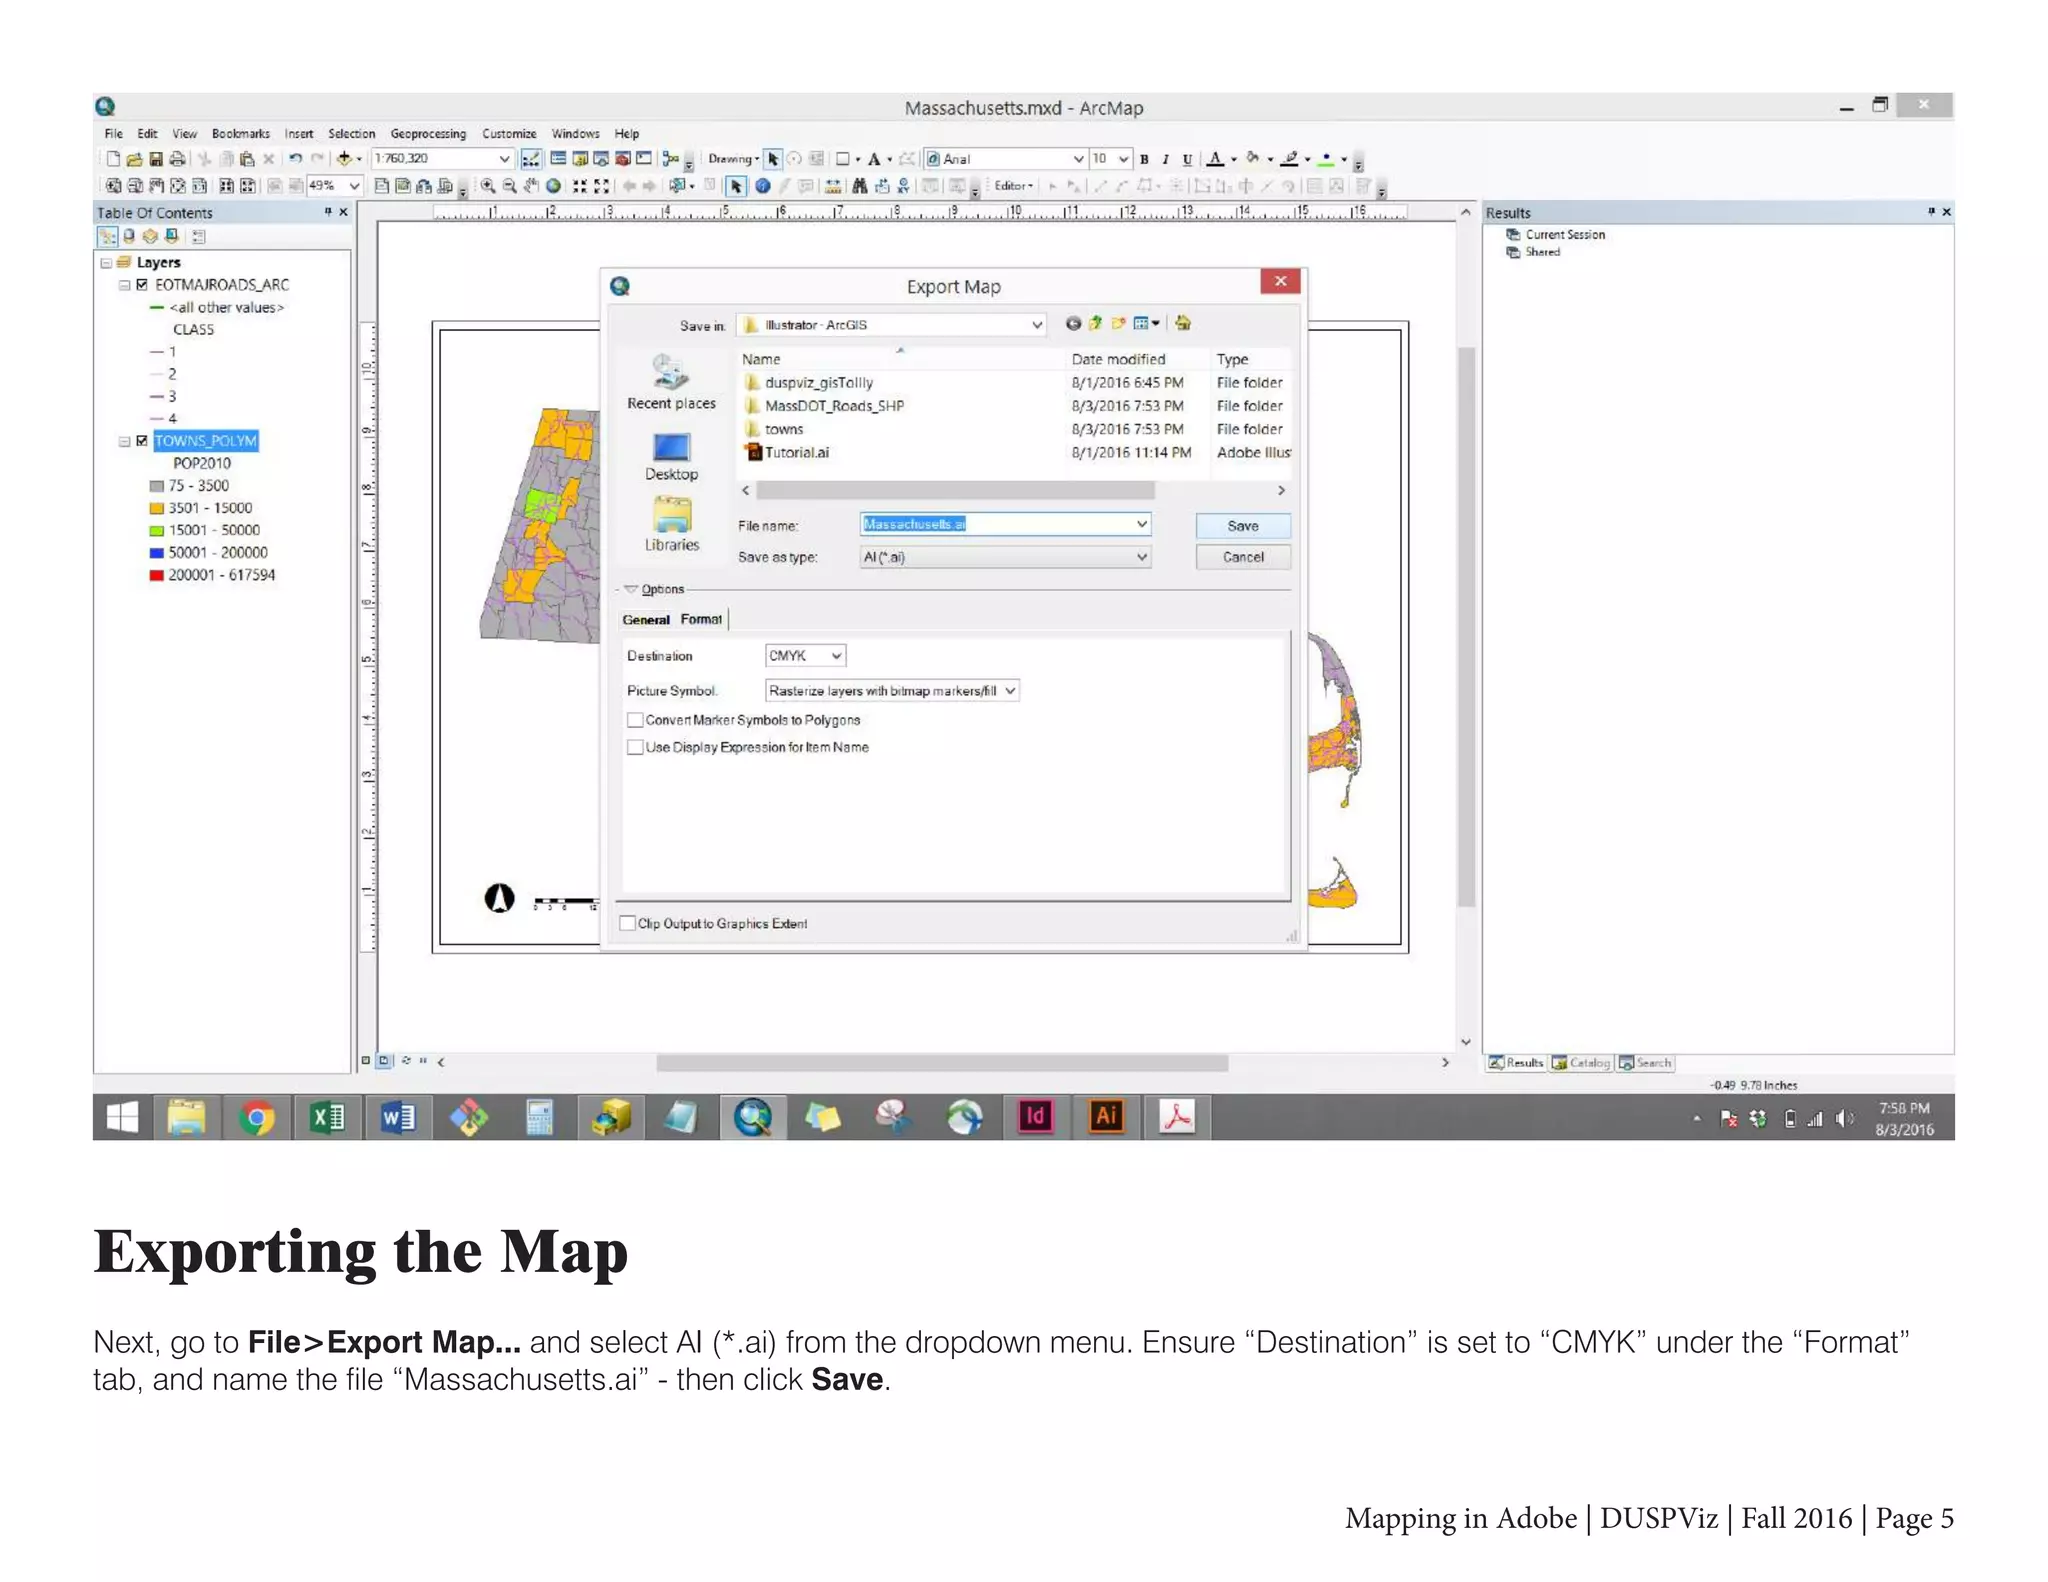Open the File name dropdown arrow
The image size is (2048, 1582).
tap(1141, 524)
